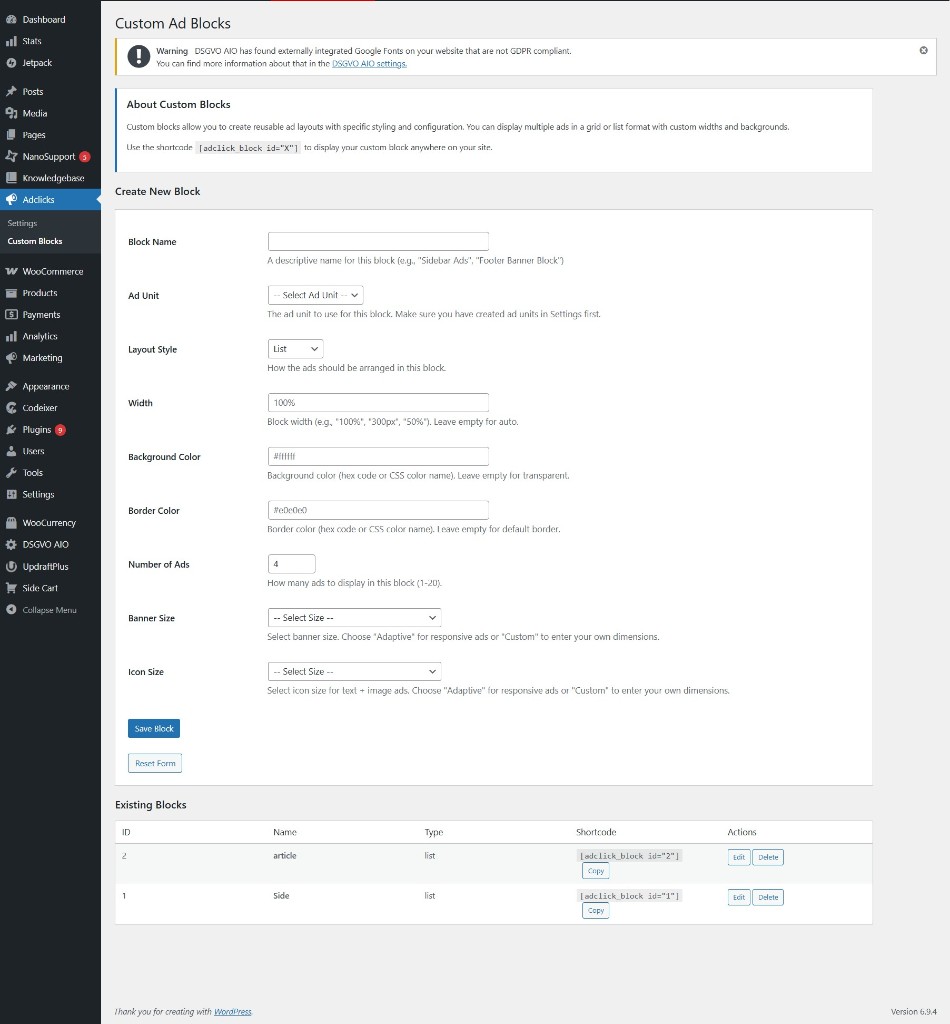950x1024 pixels.
Task: Click the Payments icon in sidebar
Action: pyautogui.click(x=11, y=314)
